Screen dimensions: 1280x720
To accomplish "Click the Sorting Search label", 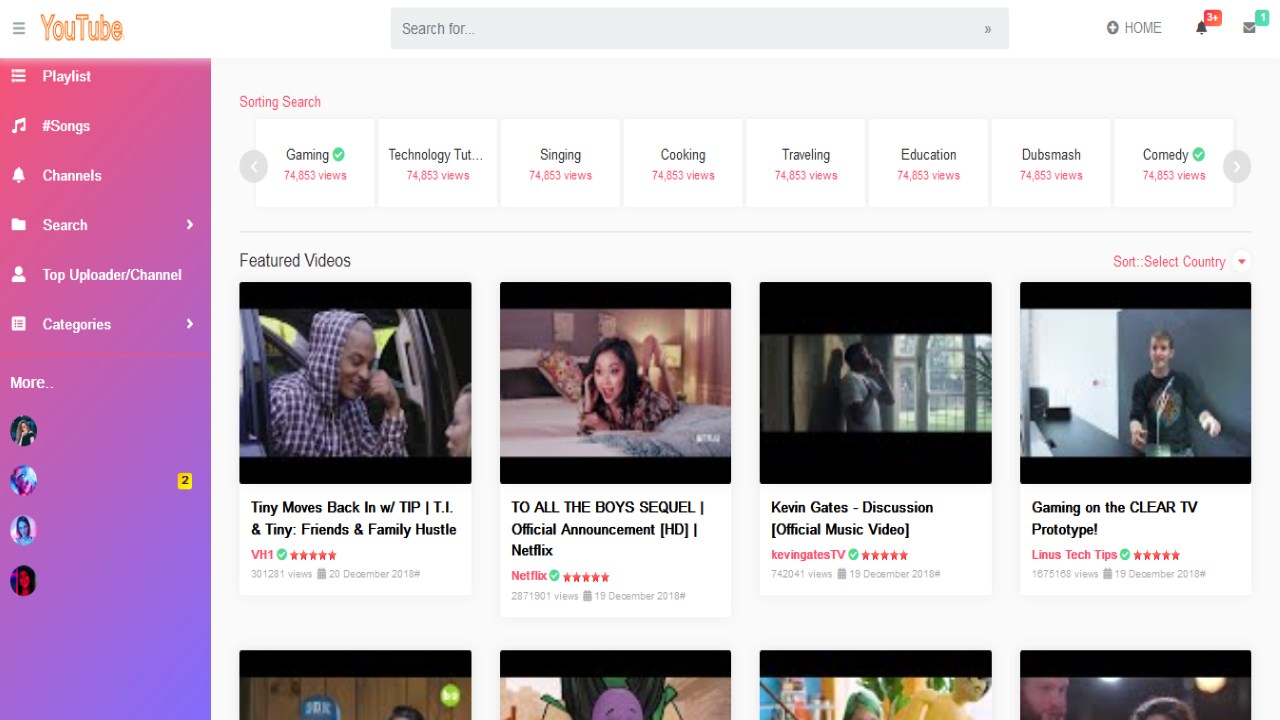I will coord(280,102).
